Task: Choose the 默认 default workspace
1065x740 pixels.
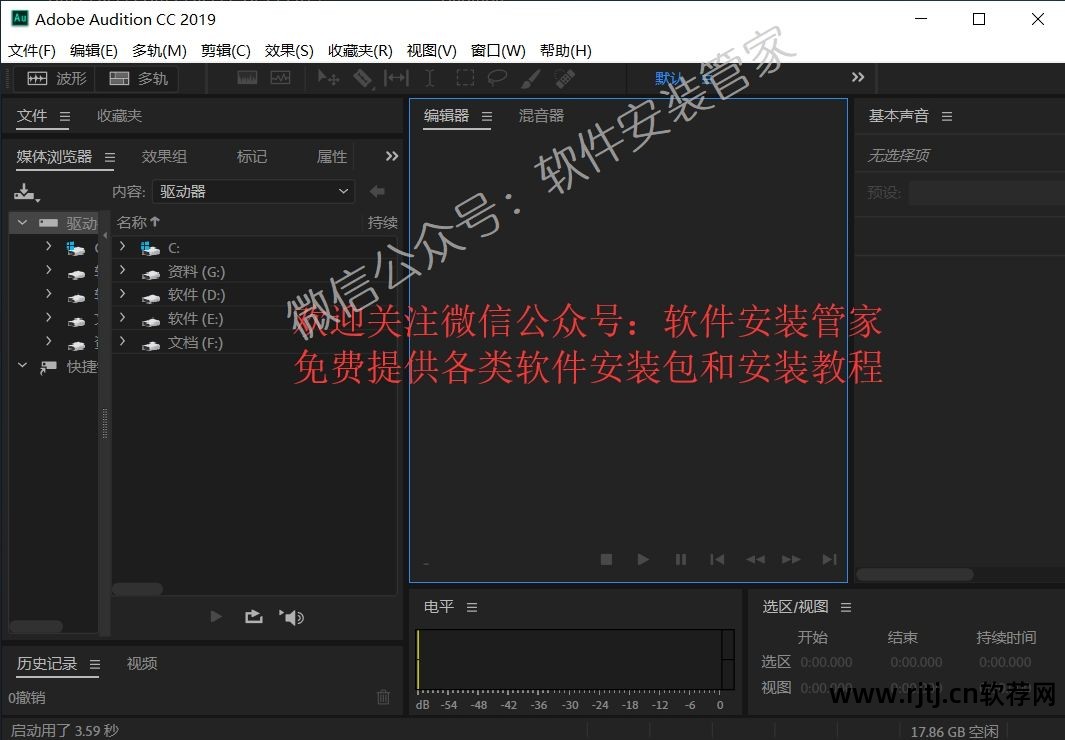Action: [x=670, y=78]
